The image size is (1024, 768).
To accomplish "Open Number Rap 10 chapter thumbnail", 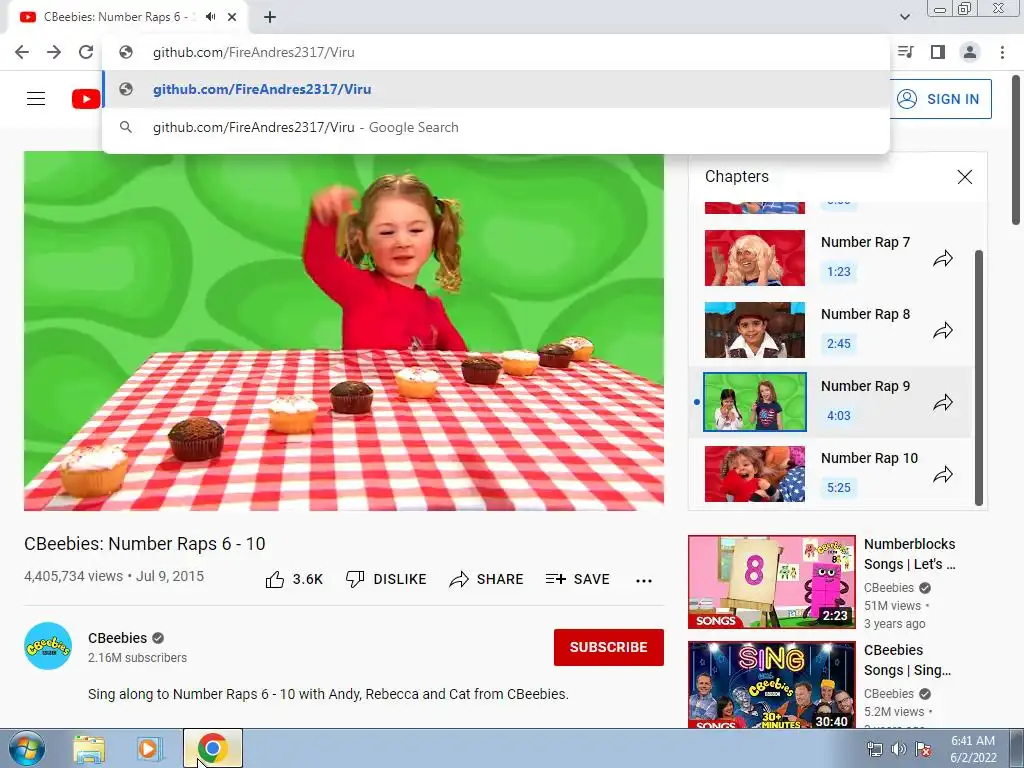I will click(x=755, y=474).
